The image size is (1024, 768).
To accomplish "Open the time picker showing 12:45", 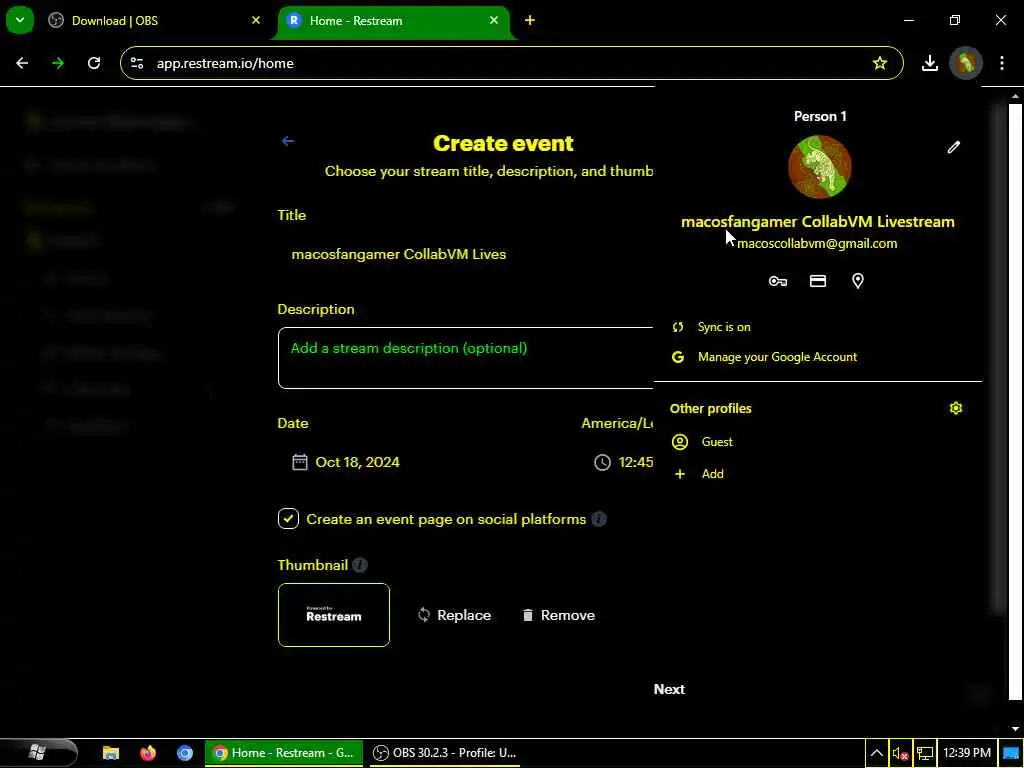I will [x=623, y=462].
